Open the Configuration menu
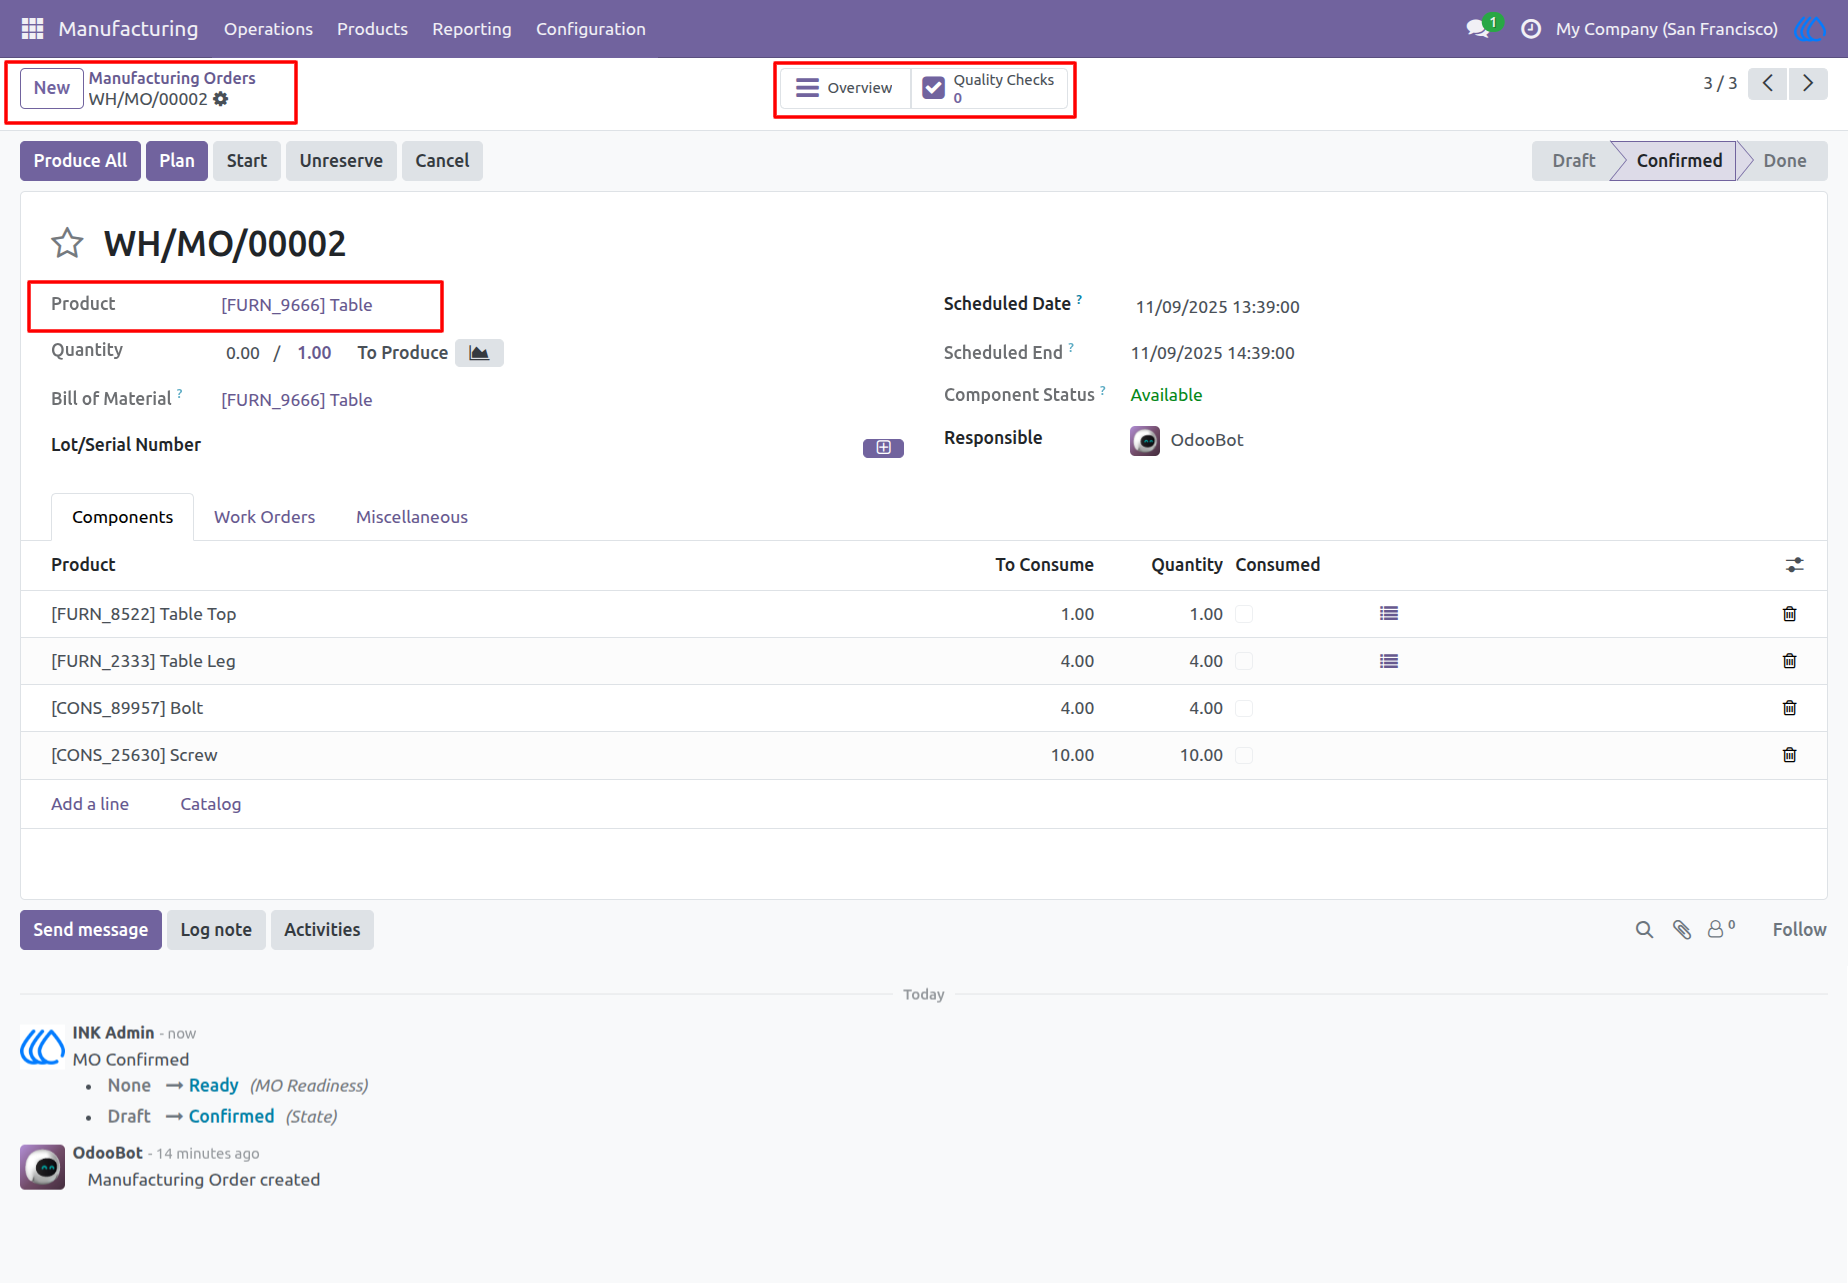This screenshot has width=1848, height=1285. pyautogui.click(x=591, y=29)
